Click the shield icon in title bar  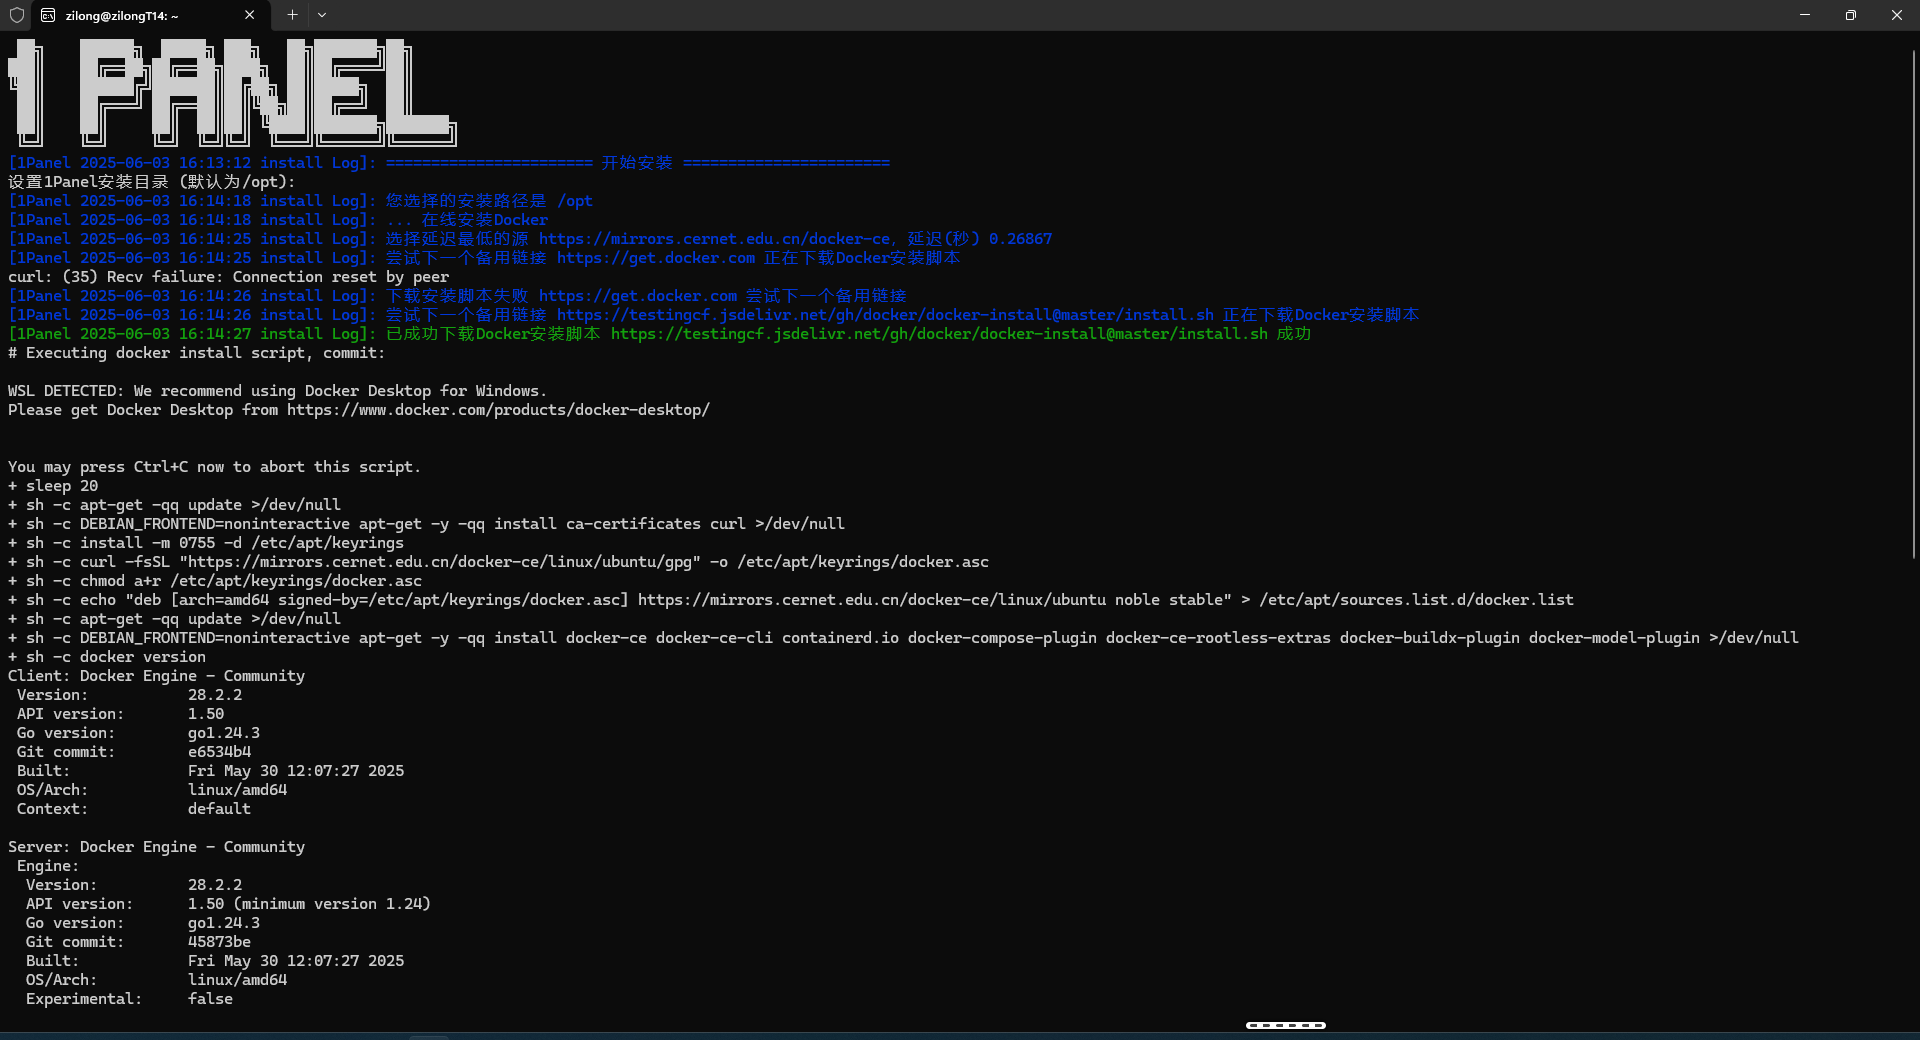[16, 15]
